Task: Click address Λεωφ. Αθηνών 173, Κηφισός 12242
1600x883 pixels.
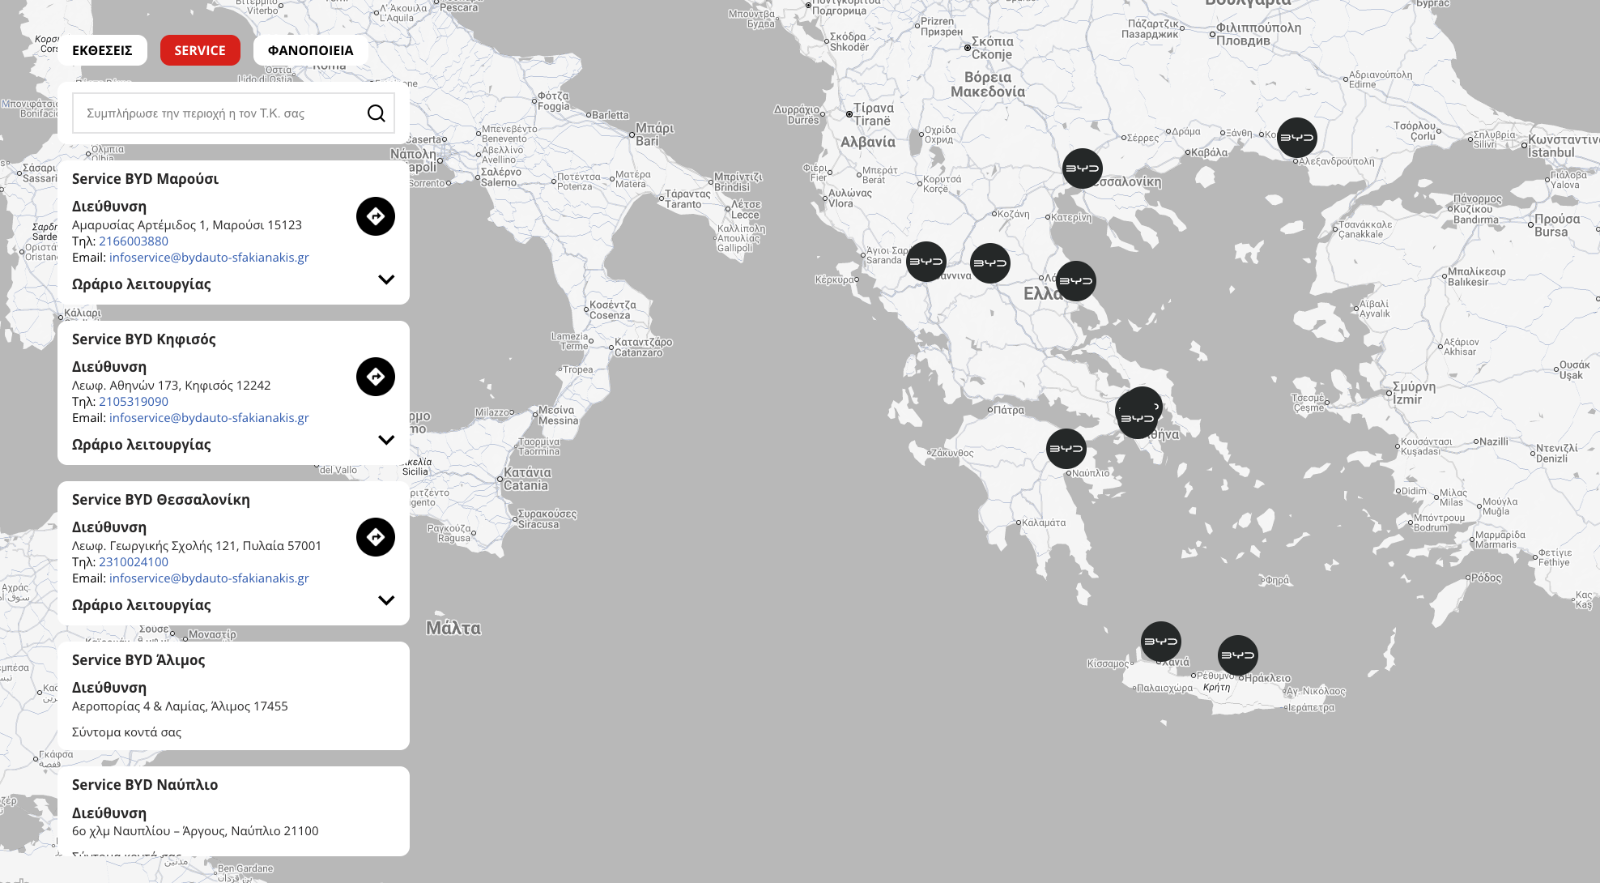Action: 171,385
